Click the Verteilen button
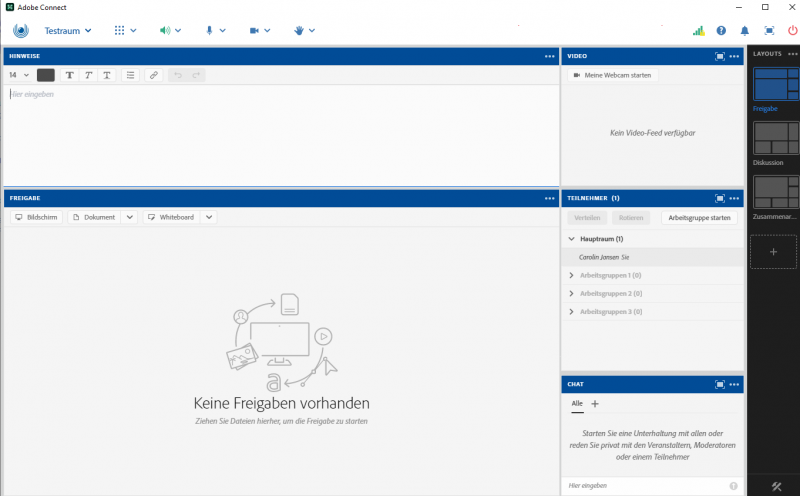The image size is (800, 496). [x=587, y=217]
